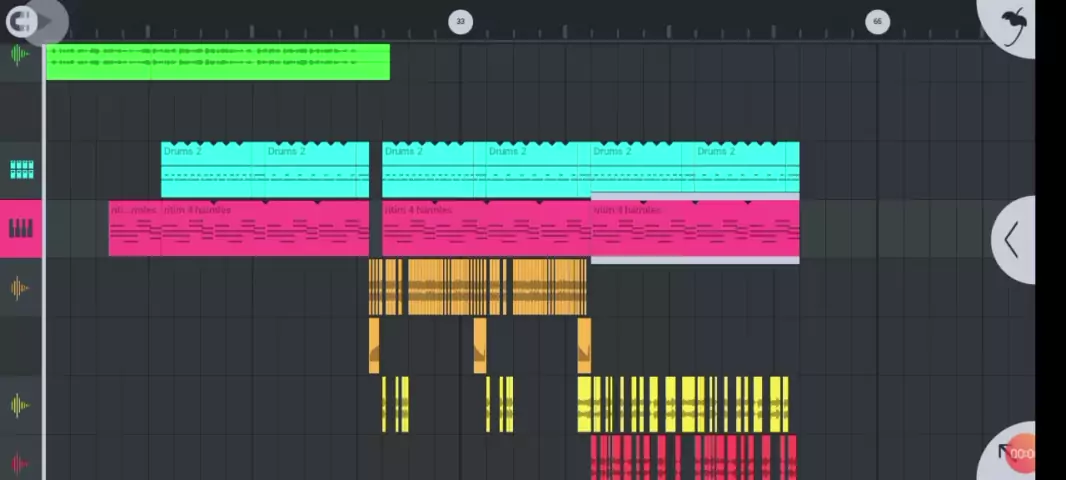This screenshot has width=1066, height=480.
Task: Click the long yellow audio clip group
Action: pos(682,404)
